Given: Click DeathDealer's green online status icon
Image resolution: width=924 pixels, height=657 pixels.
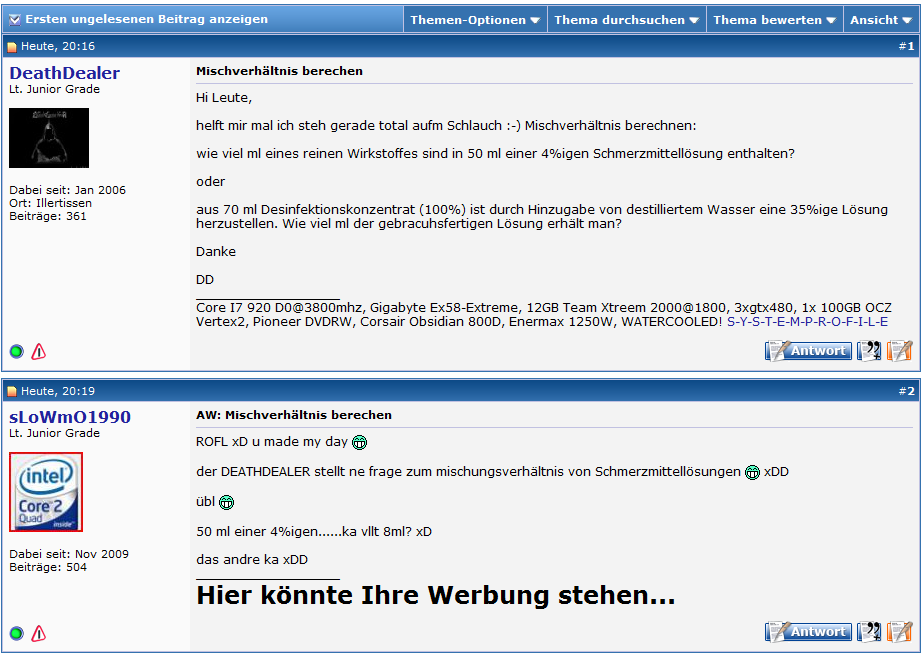Looking at the screenshot, I should (x=16, y=352).
